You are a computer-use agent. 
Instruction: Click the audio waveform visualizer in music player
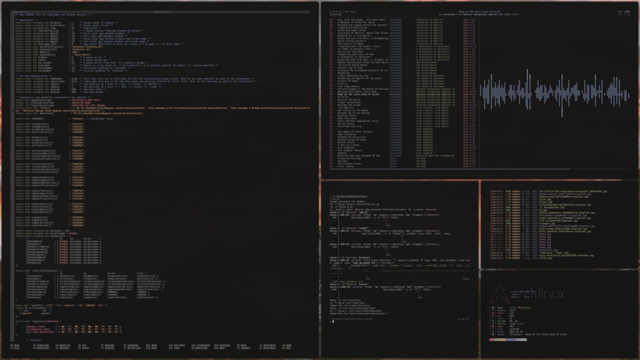tap(556, 93)
